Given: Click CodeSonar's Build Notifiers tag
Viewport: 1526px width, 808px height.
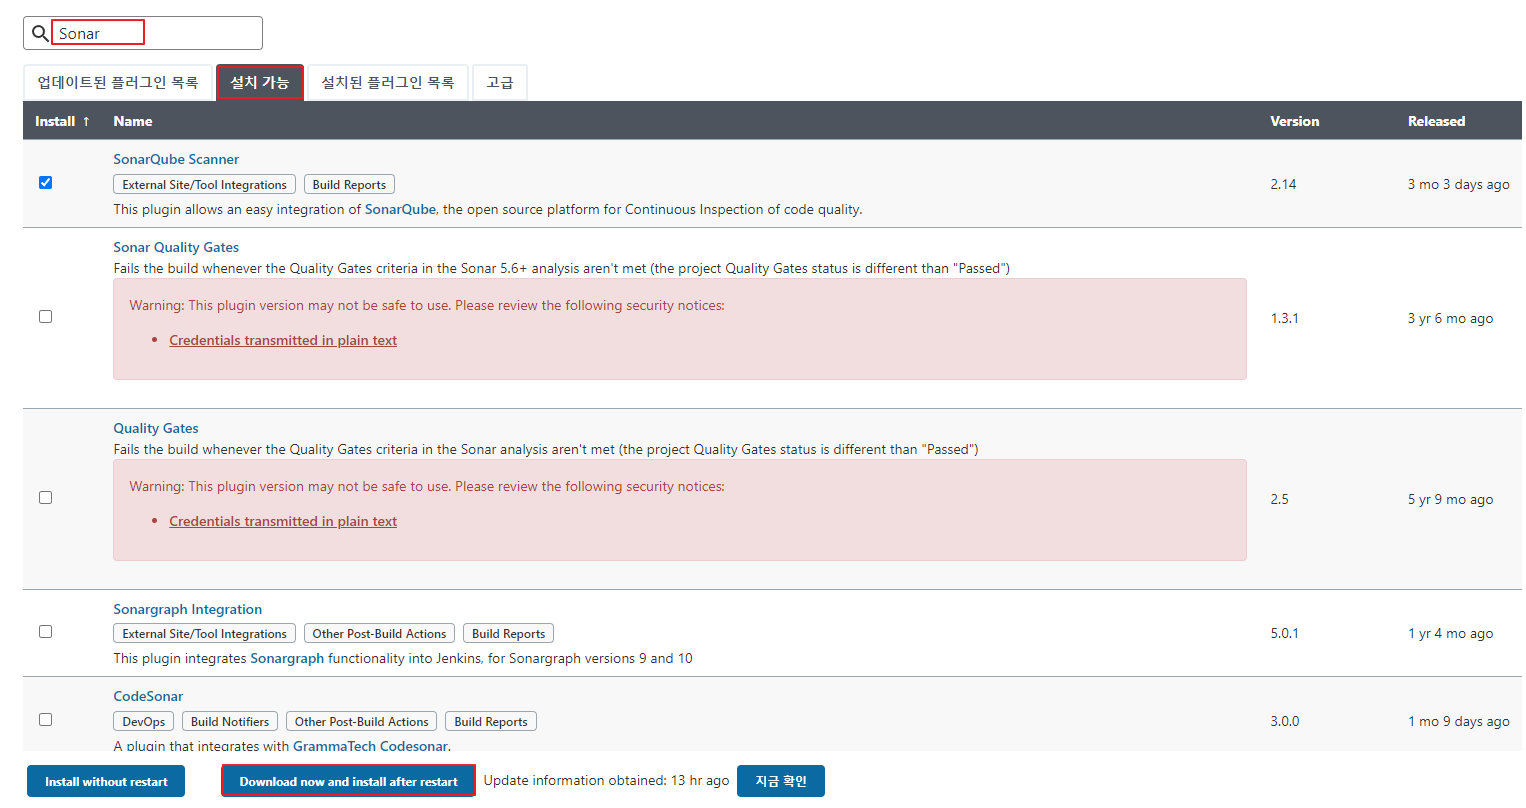Looking at the screenshot, I should click(x=230, y=722).
